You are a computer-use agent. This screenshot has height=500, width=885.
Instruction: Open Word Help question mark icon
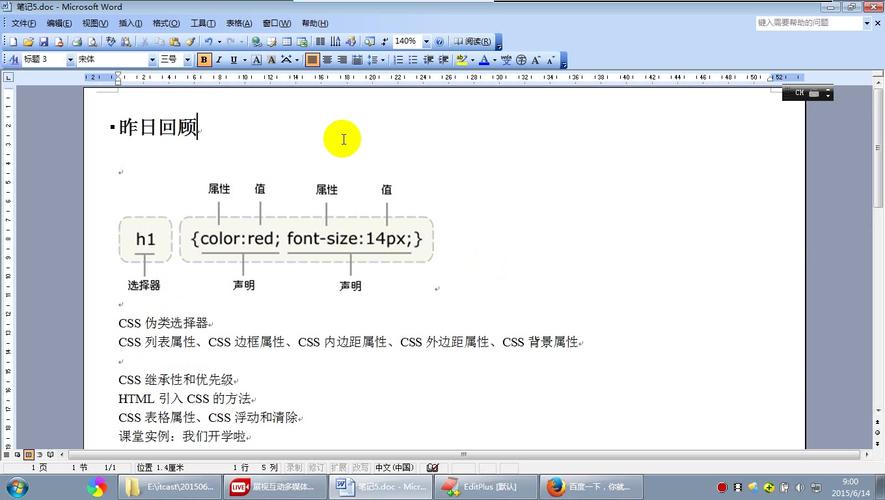pos(439,41)
